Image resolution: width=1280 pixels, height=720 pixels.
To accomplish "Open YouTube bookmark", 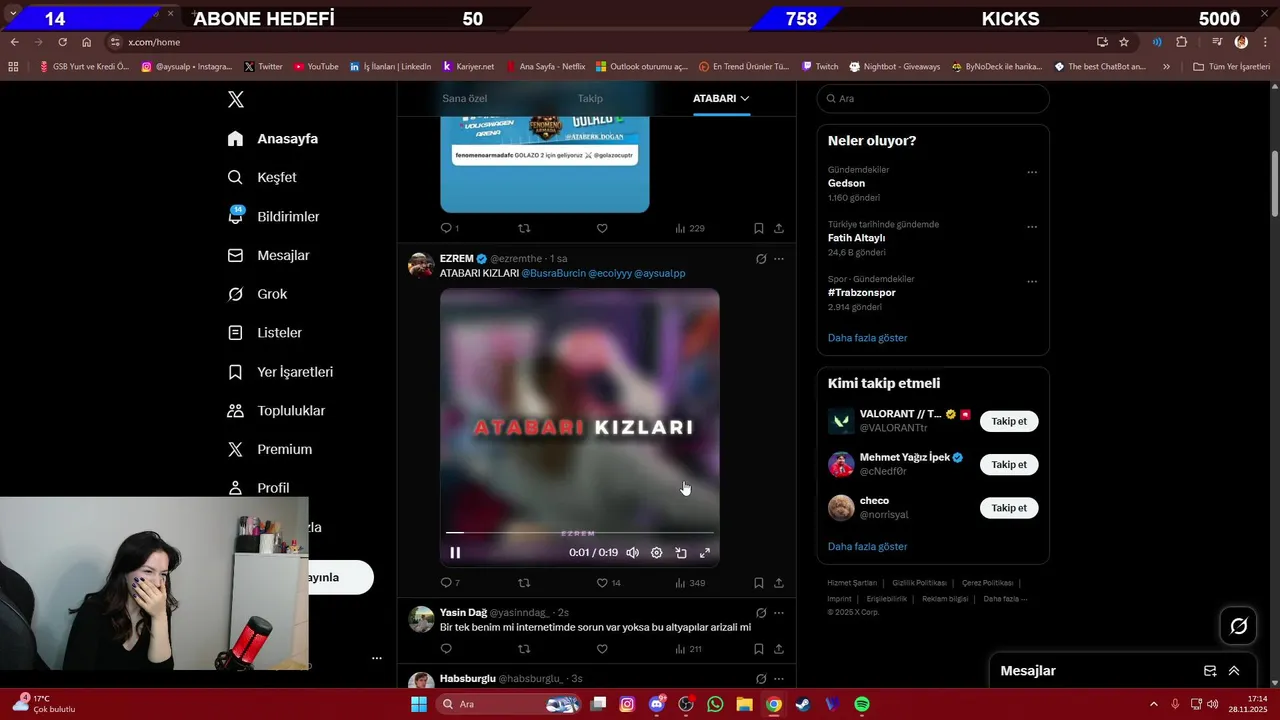I will coord(316,67).
